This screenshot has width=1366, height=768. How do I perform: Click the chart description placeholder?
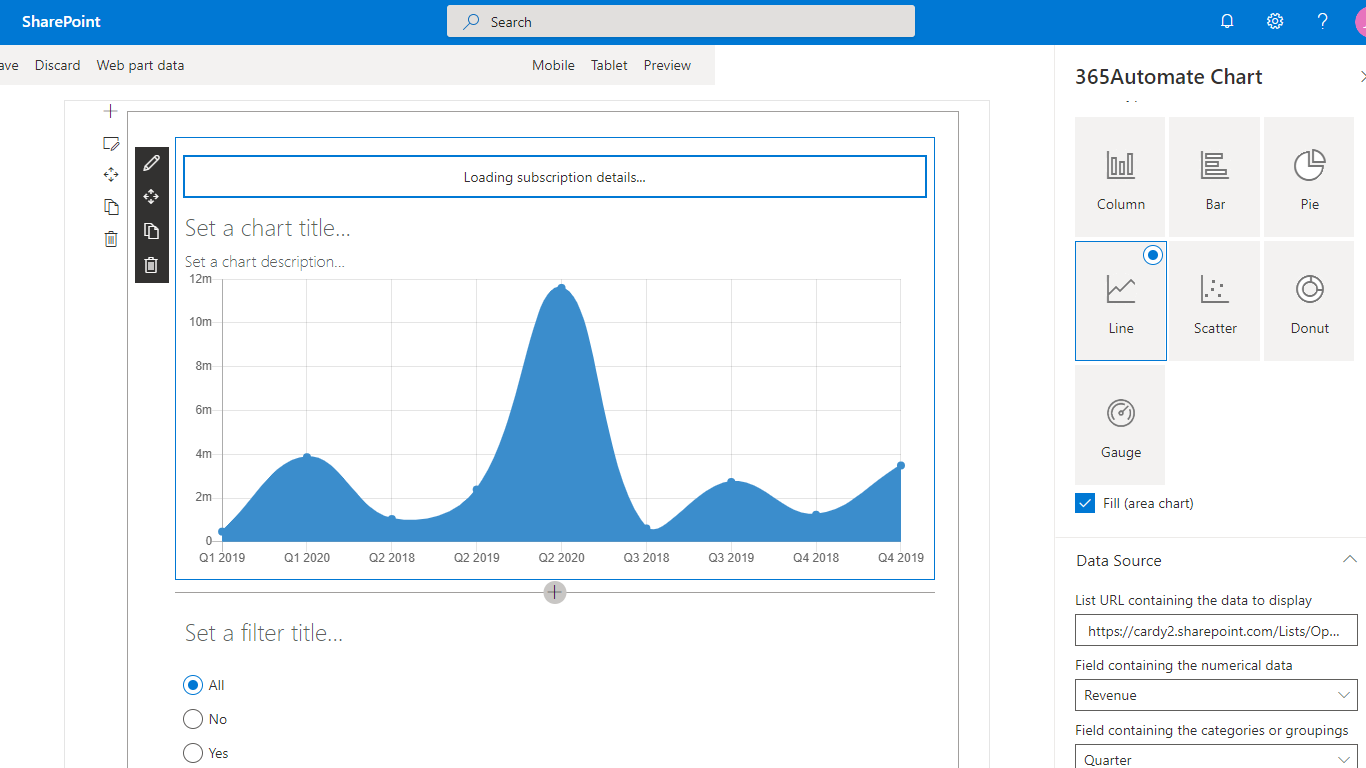tap(264, 262)
